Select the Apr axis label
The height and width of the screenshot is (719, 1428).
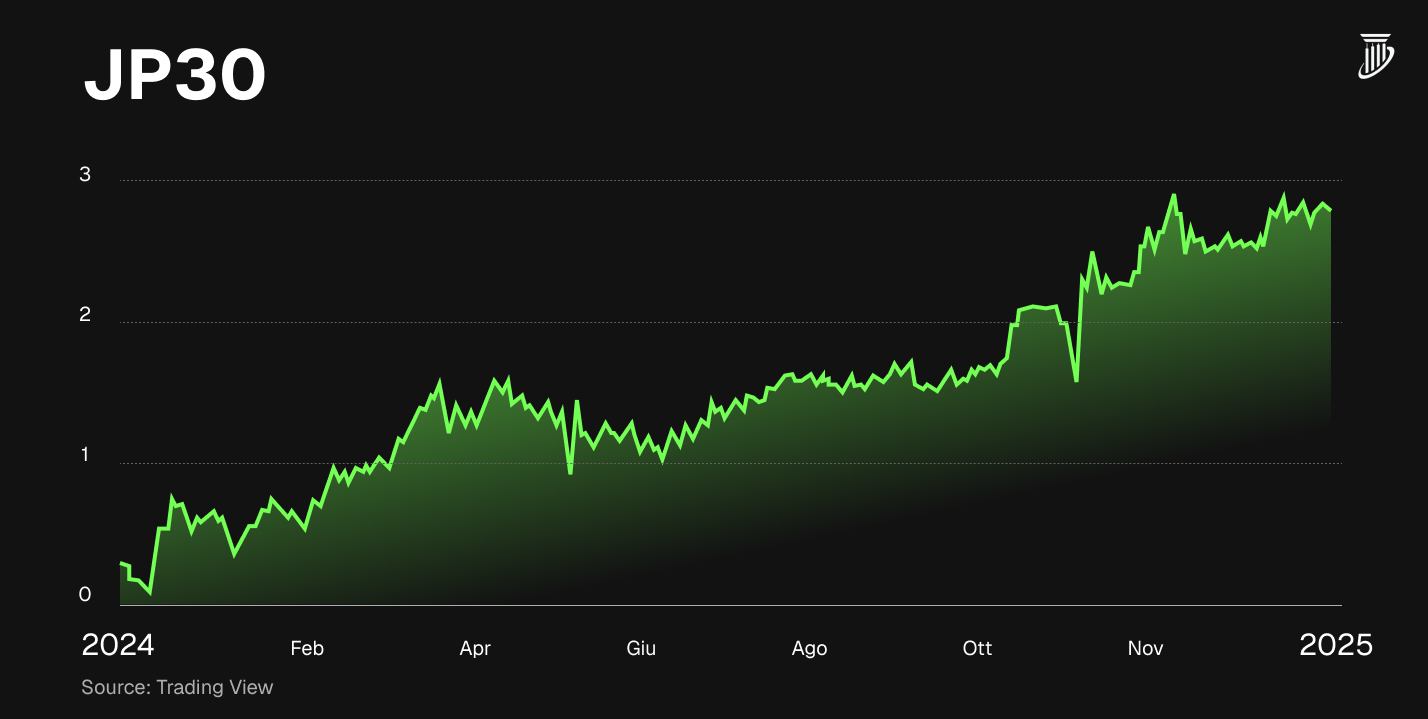[475, 648]
